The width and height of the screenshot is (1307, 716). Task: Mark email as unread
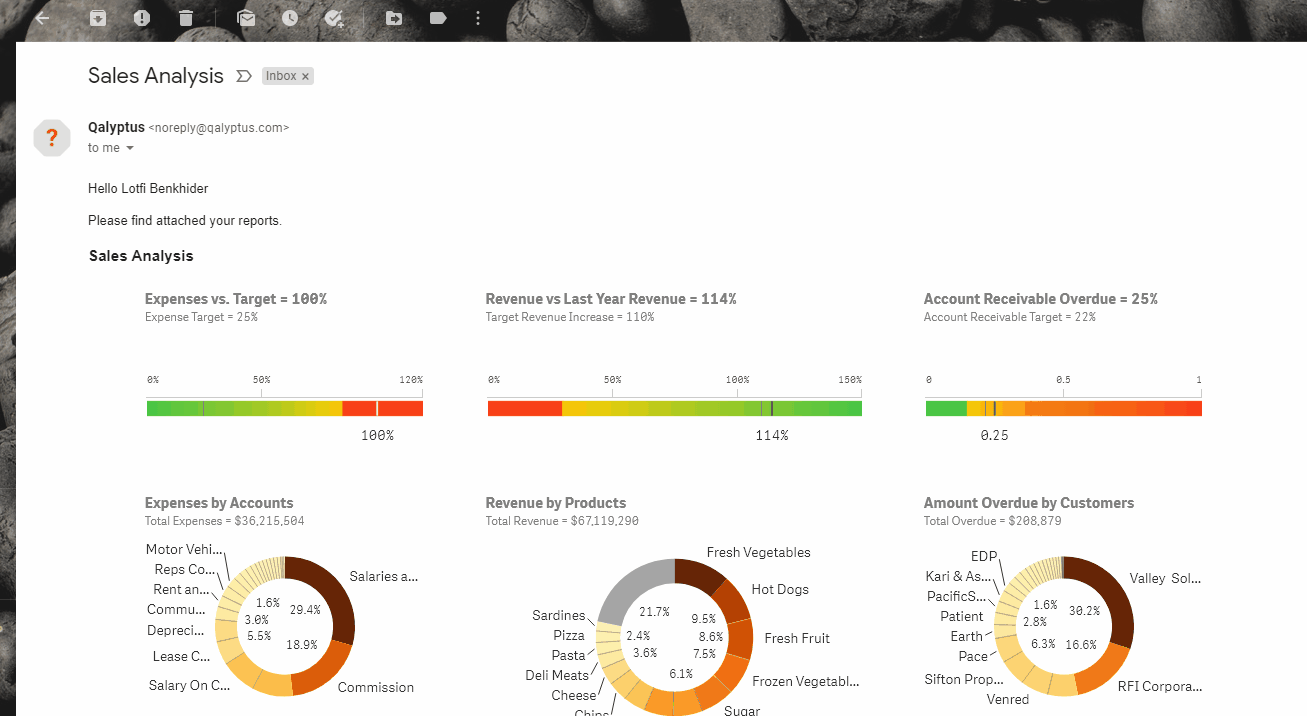(x=246, y=18)
